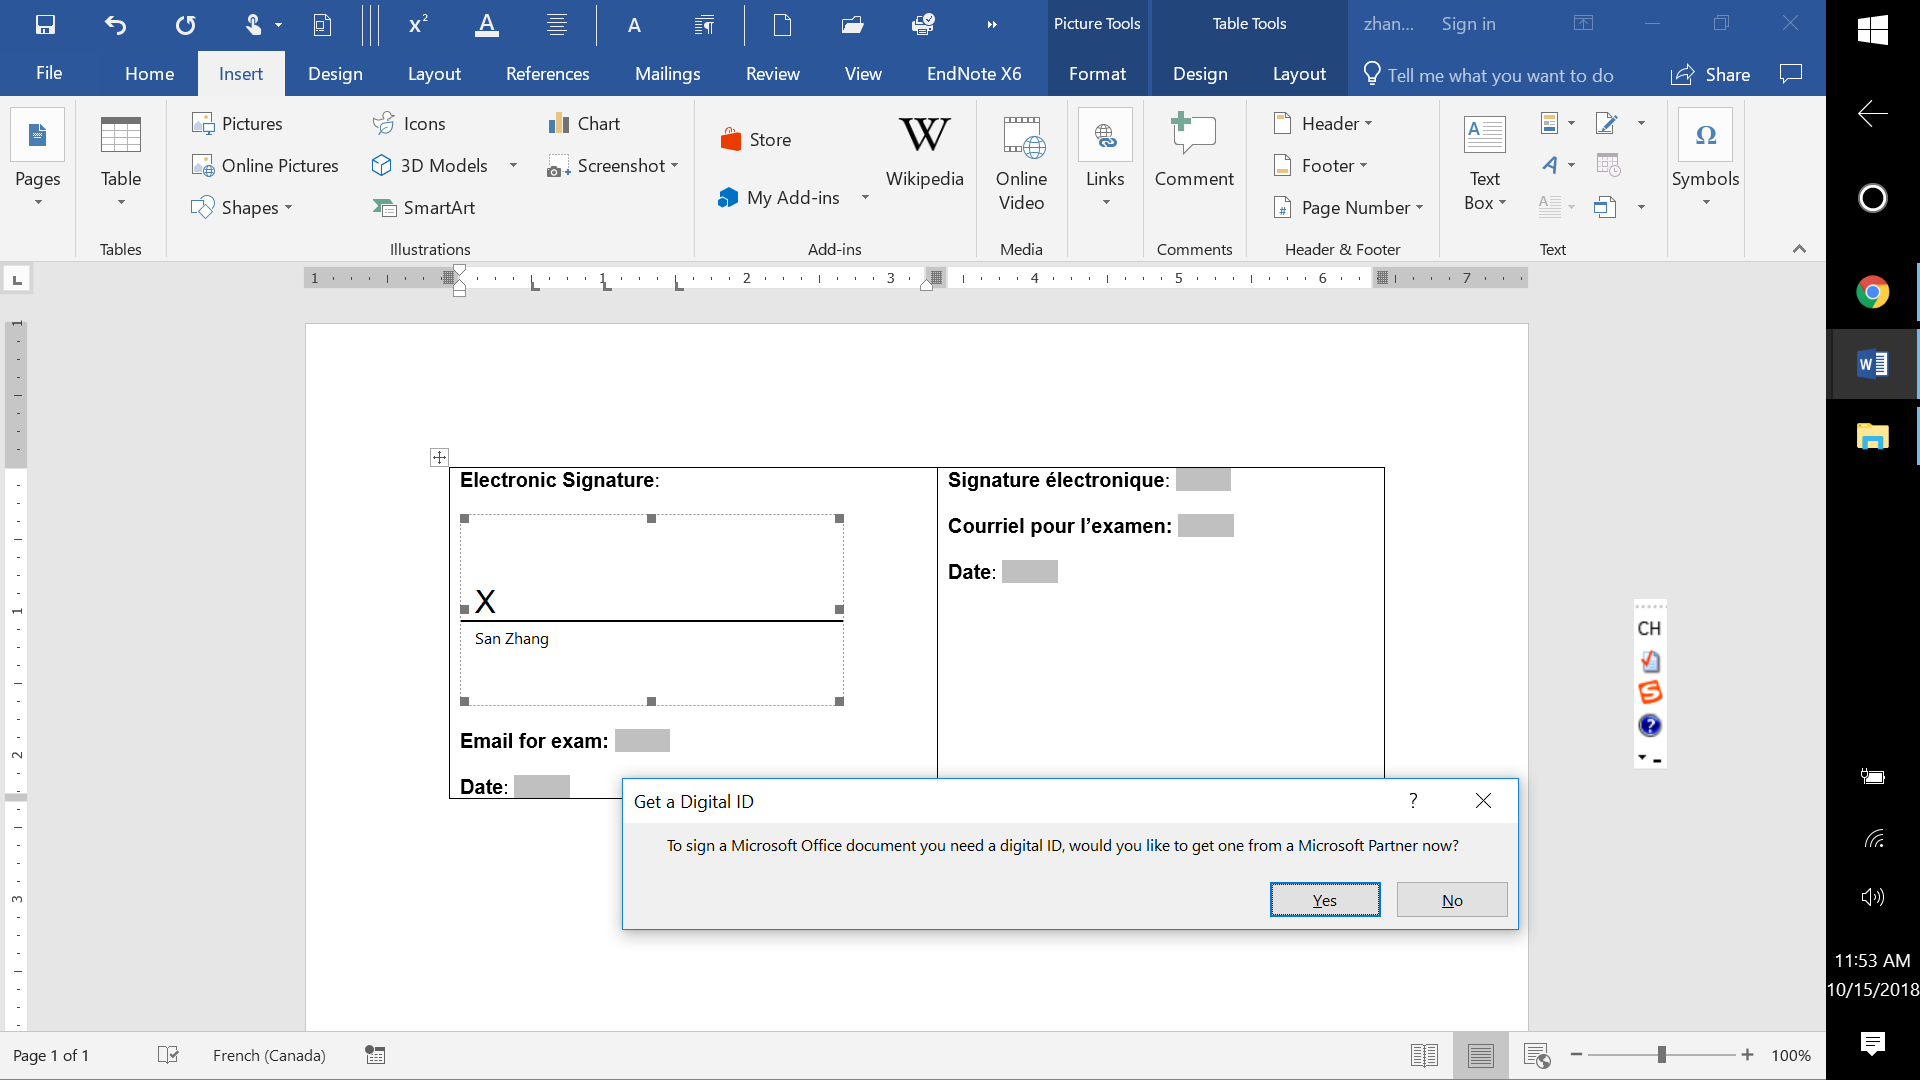Click Yes in Get a Digital ID dialog
This screenshot has width=1920, height=1080.
click(1325, 900)
